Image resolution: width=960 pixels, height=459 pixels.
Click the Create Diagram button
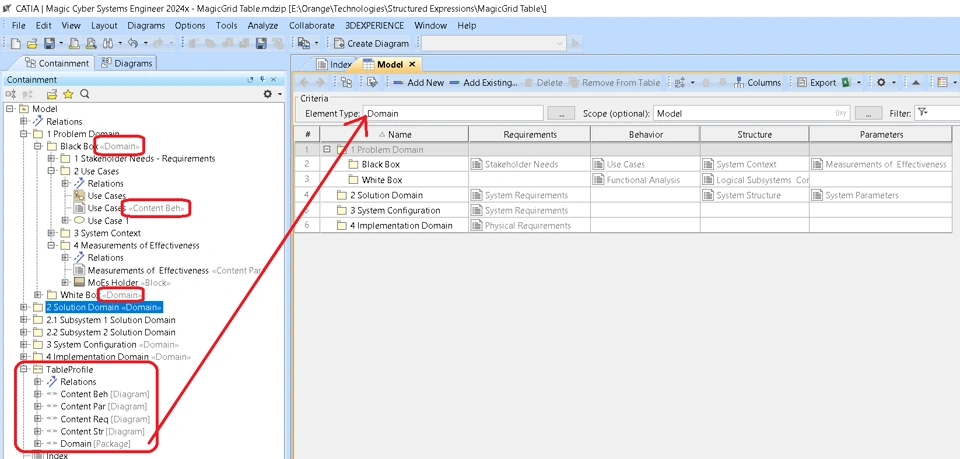point(371,43)
